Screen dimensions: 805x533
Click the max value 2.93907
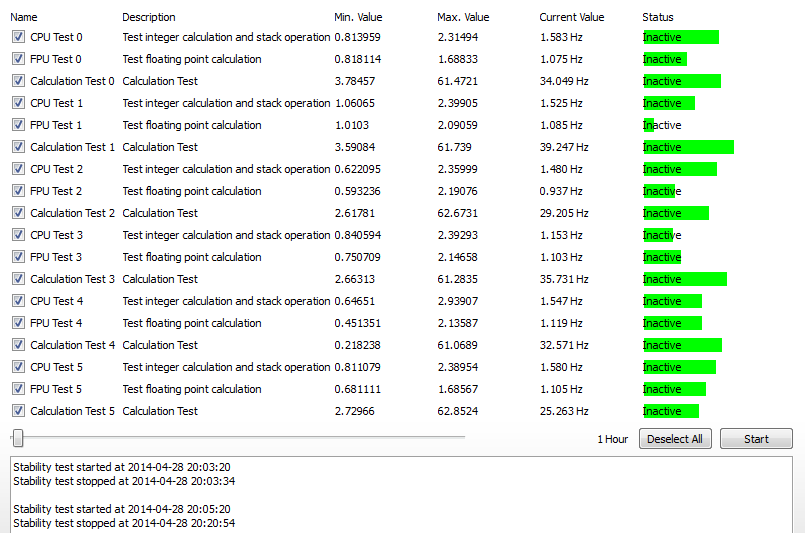click(457, 301)
